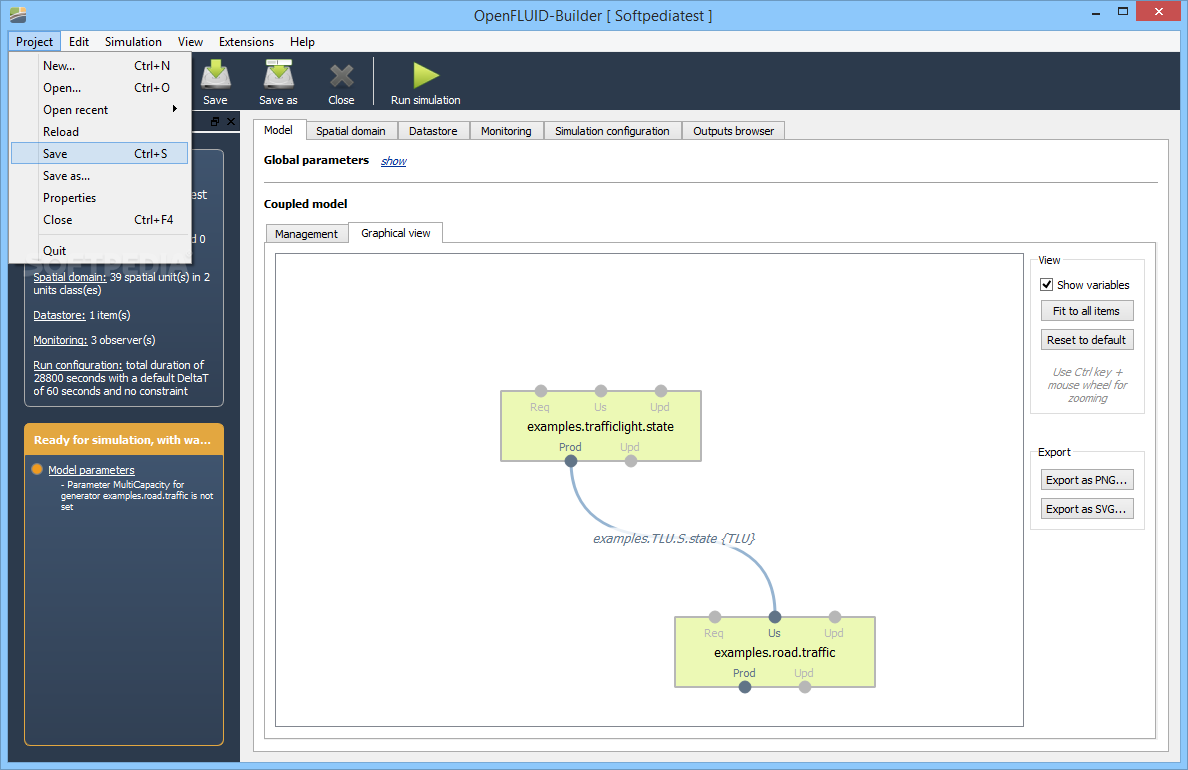The width and height of the screenshot is (1188, 770).
Task: Switch to the Outputs browser tab
Action: coord(733,131)
